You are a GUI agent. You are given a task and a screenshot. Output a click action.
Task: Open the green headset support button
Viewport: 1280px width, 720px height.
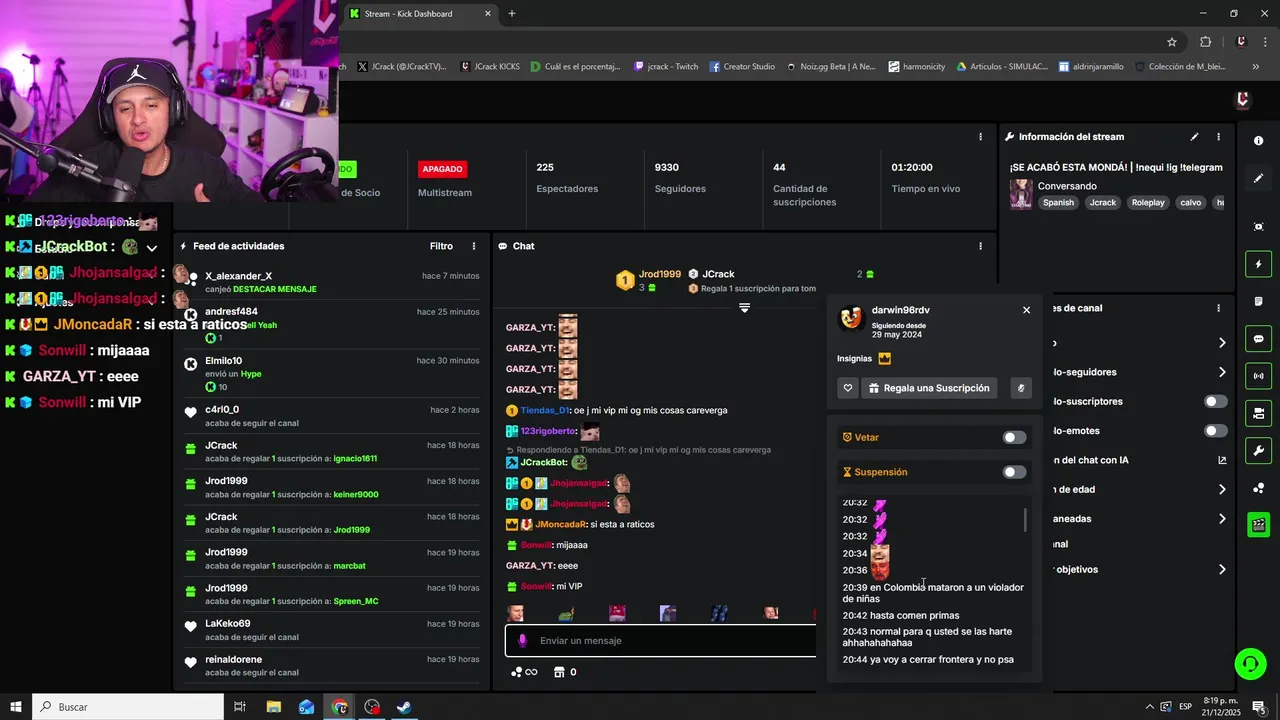pyautogui.click(x=1249, y=663)
